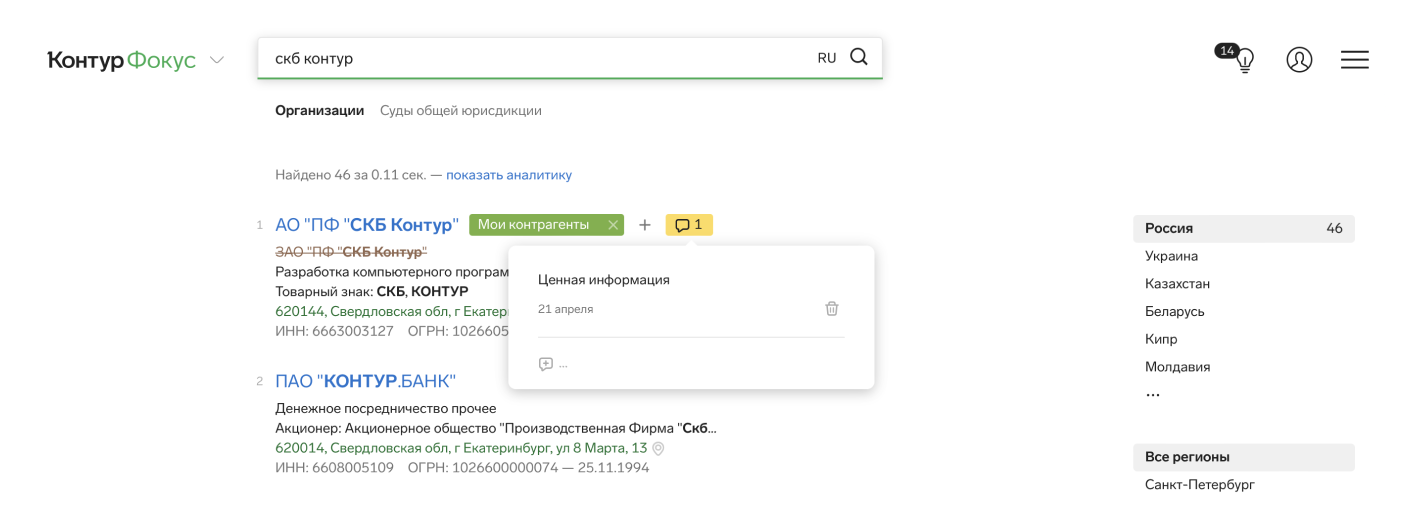Click struck-through ЗАО "ПФ "СКБ Контур" name
Viewport: 1418px width, 512px height.
coord(351,251)
